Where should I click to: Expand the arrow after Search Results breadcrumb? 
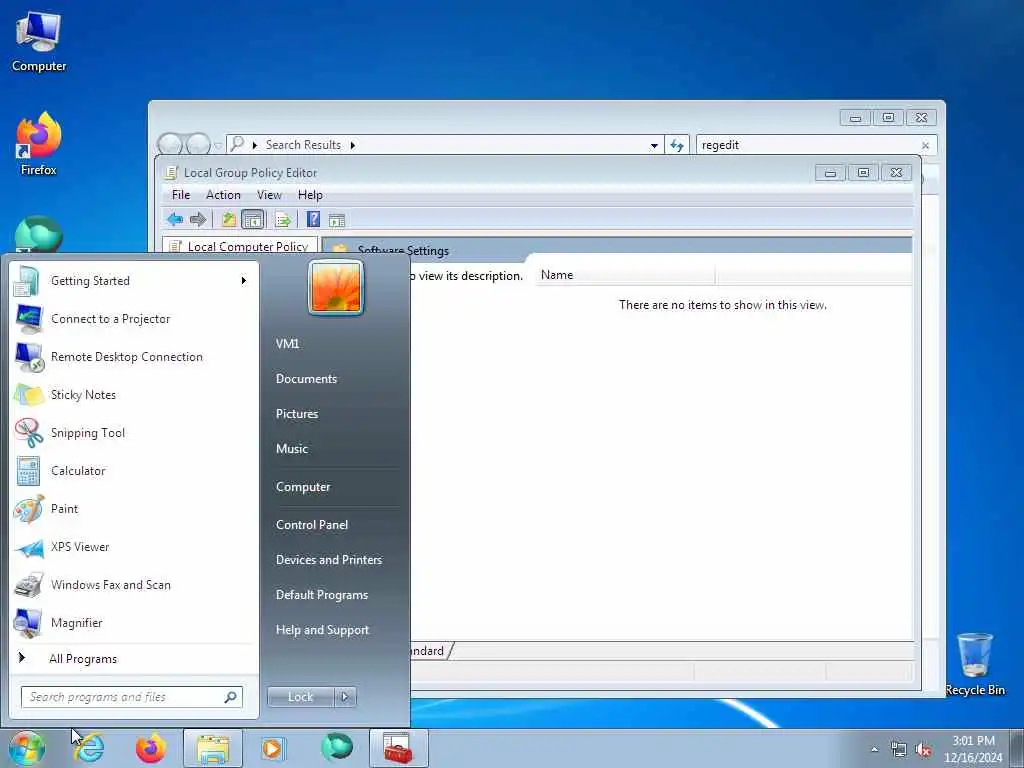pyautogui.click(x=353, y=145)
